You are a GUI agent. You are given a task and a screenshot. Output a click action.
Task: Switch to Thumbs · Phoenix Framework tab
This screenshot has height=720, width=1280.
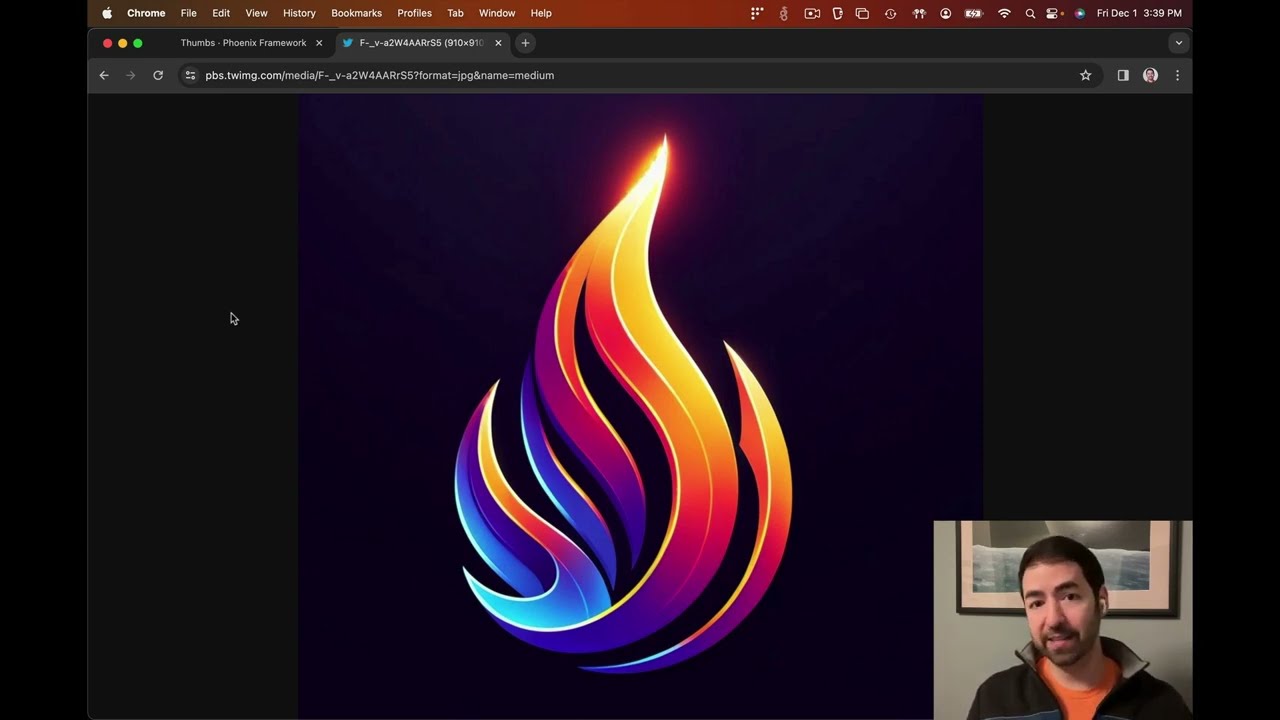pyautogui.click(x=243, y=43)
